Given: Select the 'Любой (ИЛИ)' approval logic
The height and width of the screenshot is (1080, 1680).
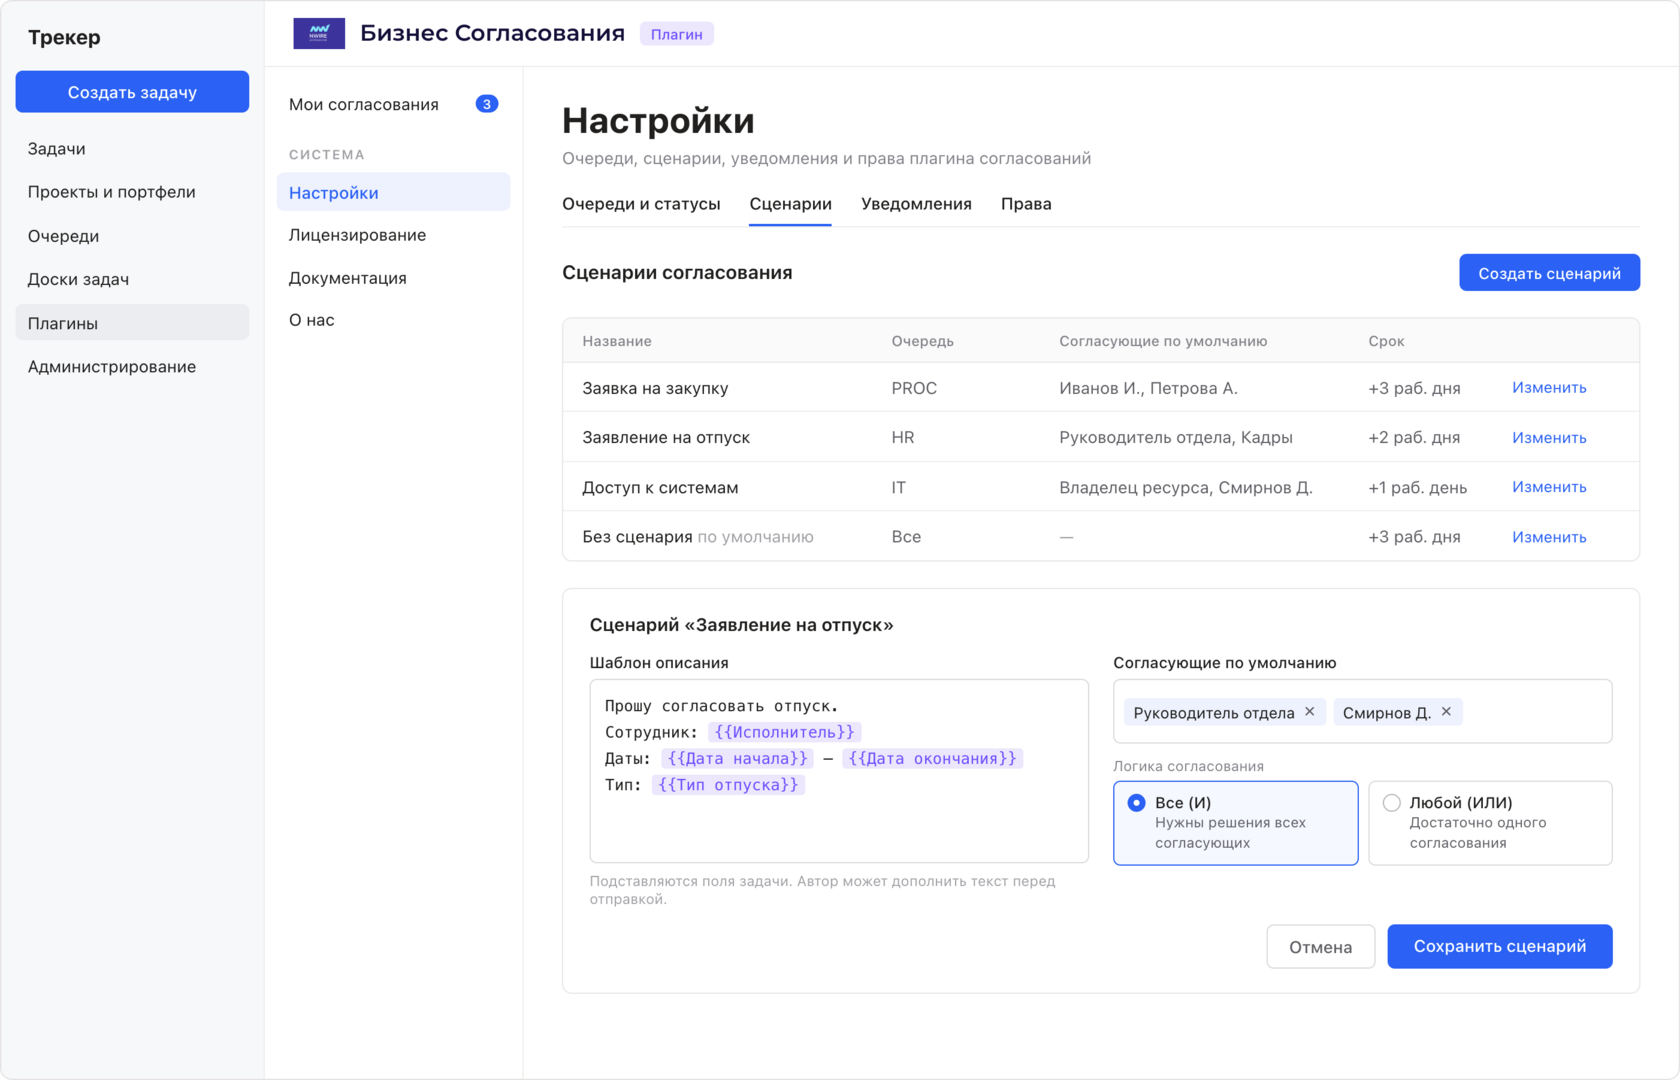Looking at the screenshot, I should [1490, 823].
